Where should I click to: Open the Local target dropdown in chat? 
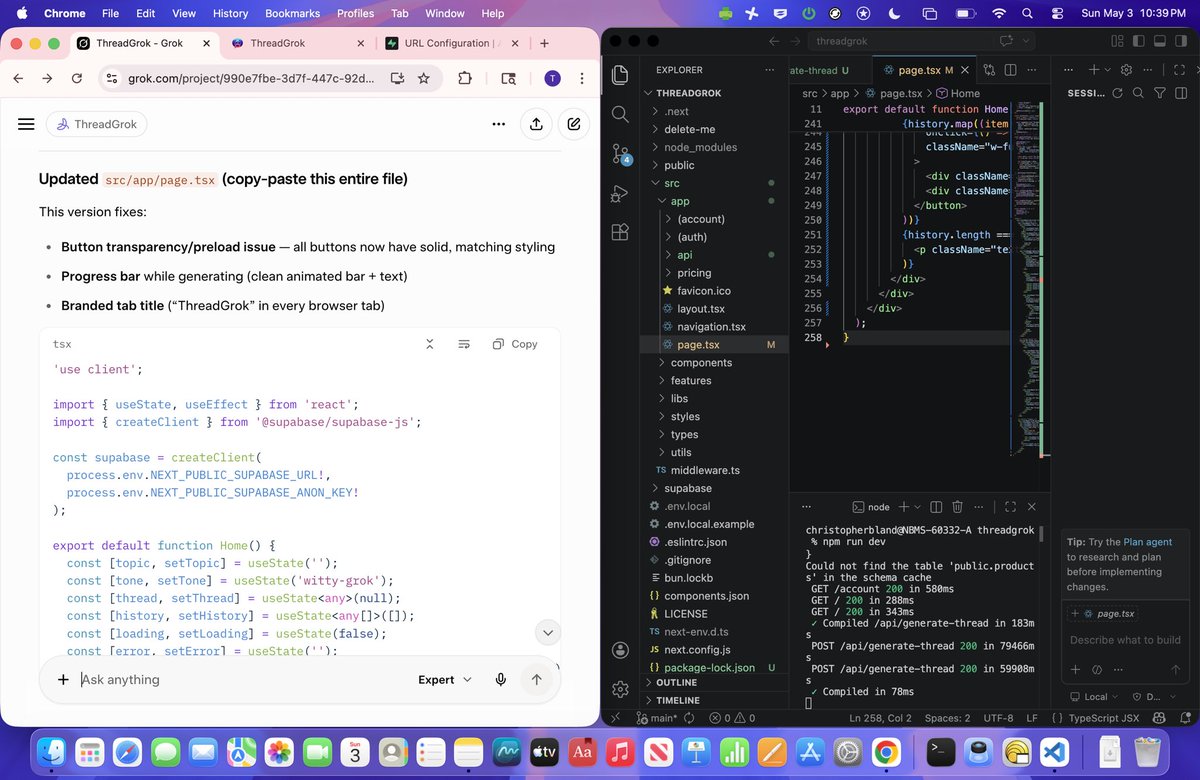(1094, 696)
